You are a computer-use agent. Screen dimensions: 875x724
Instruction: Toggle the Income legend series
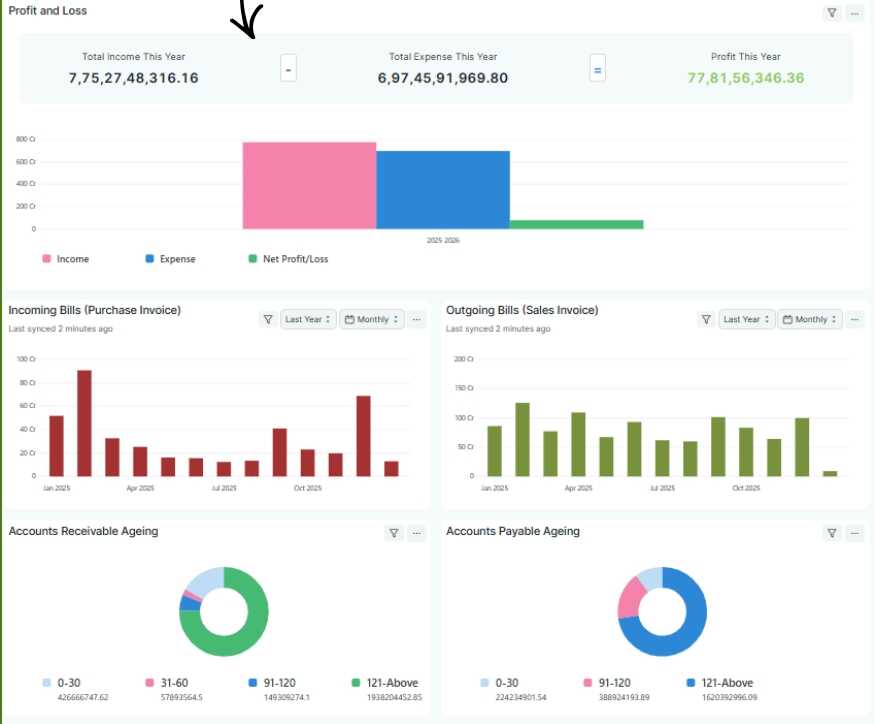[66, 259]
